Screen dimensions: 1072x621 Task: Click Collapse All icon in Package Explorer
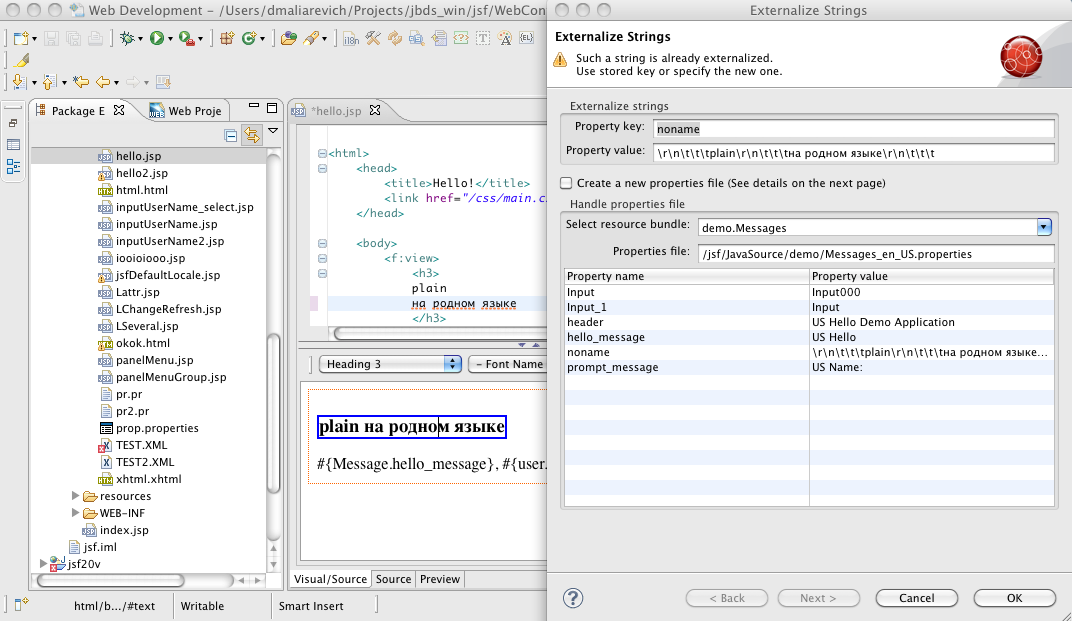[230, 135]
